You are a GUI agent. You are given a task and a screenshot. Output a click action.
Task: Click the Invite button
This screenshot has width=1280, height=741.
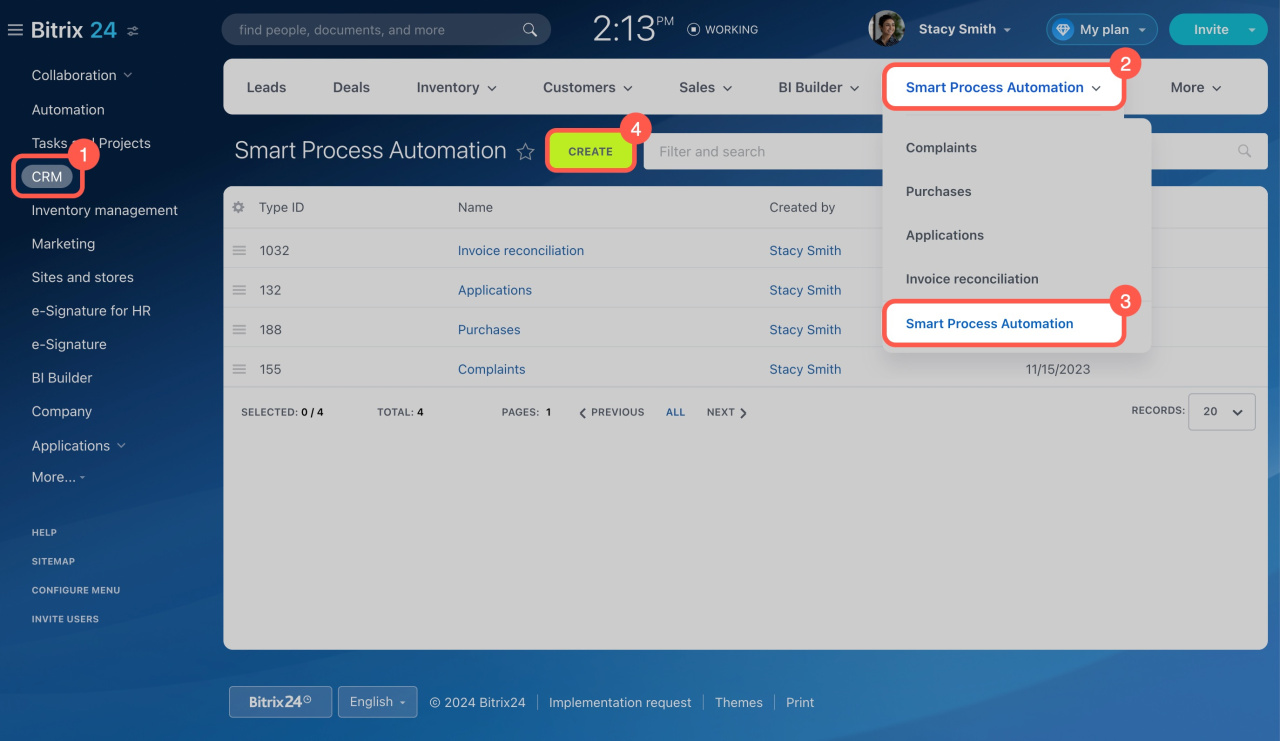pyautogui.click(x=1210, y=30)
